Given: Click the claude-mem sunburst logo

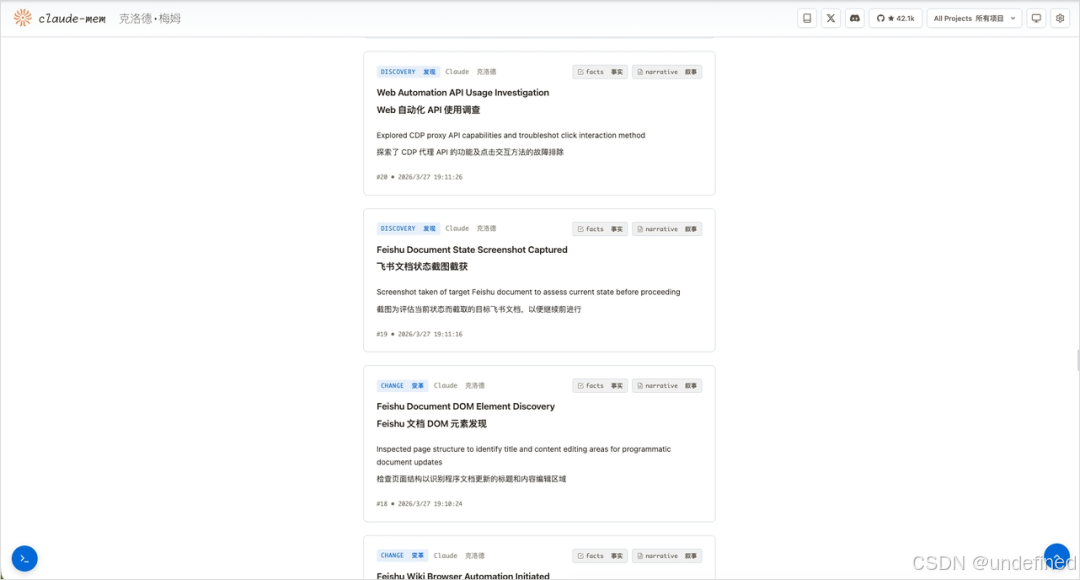Looking at the screenshot, I should coord(23,18).
